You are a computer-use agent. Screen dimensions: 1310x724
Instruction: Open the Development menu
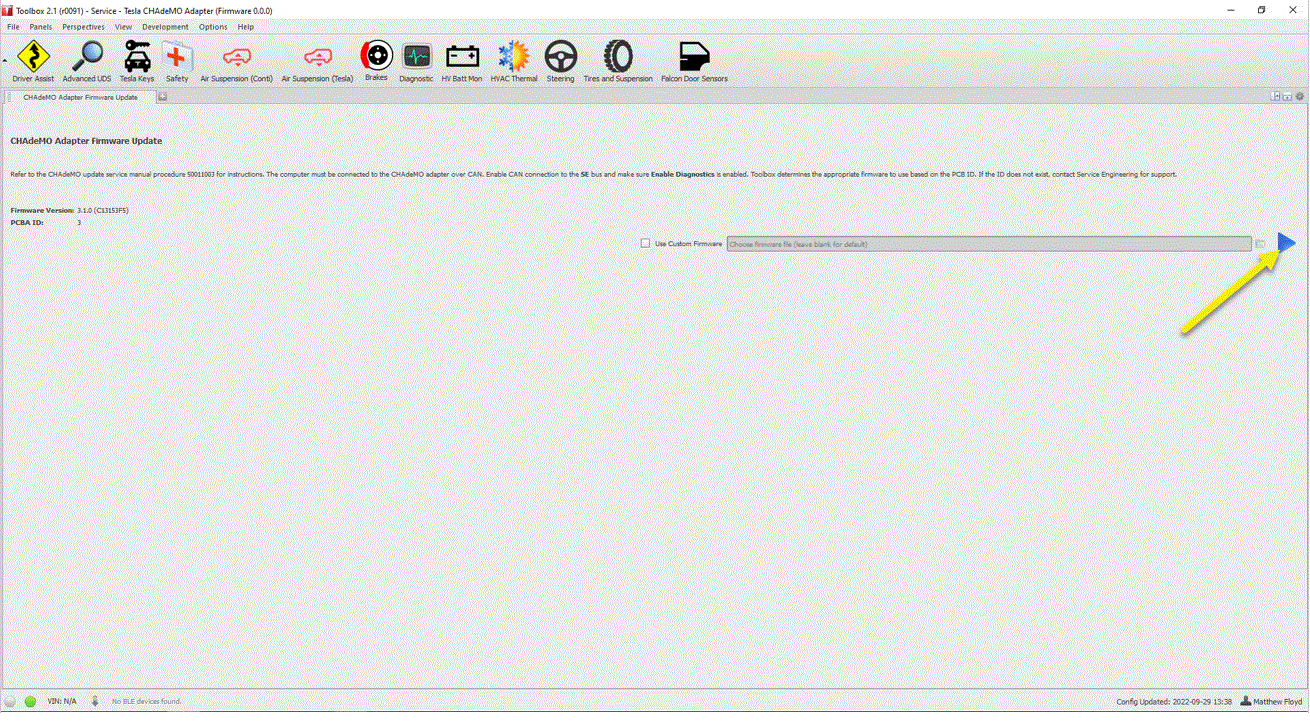[x=165, y=27]
